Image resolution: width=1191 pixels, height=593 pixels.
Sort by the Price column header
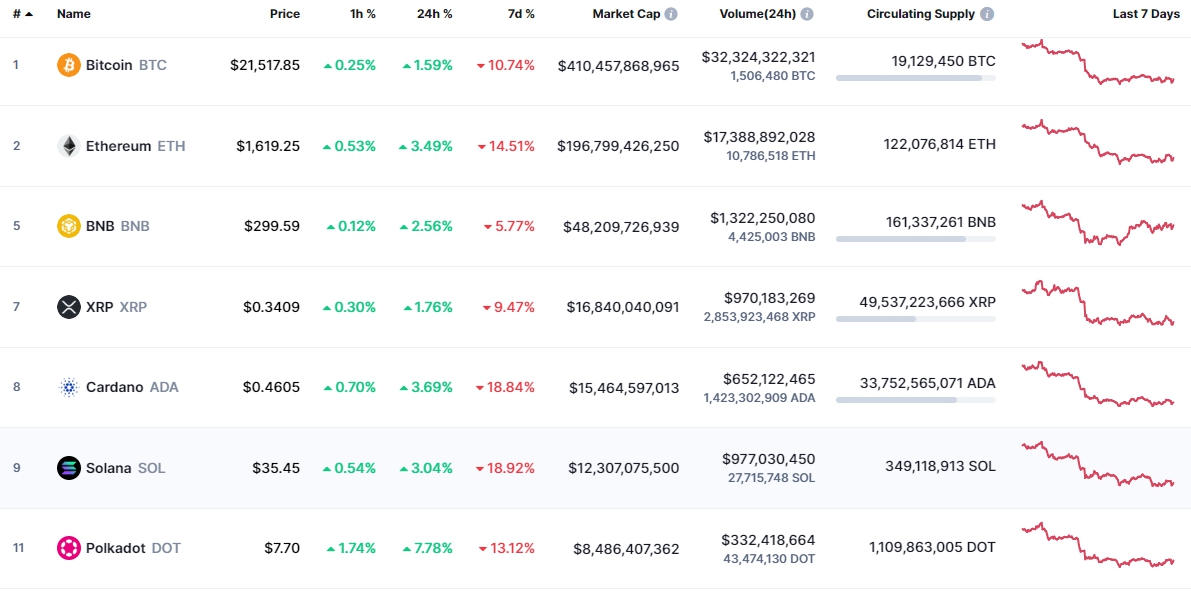pos(284,15)
